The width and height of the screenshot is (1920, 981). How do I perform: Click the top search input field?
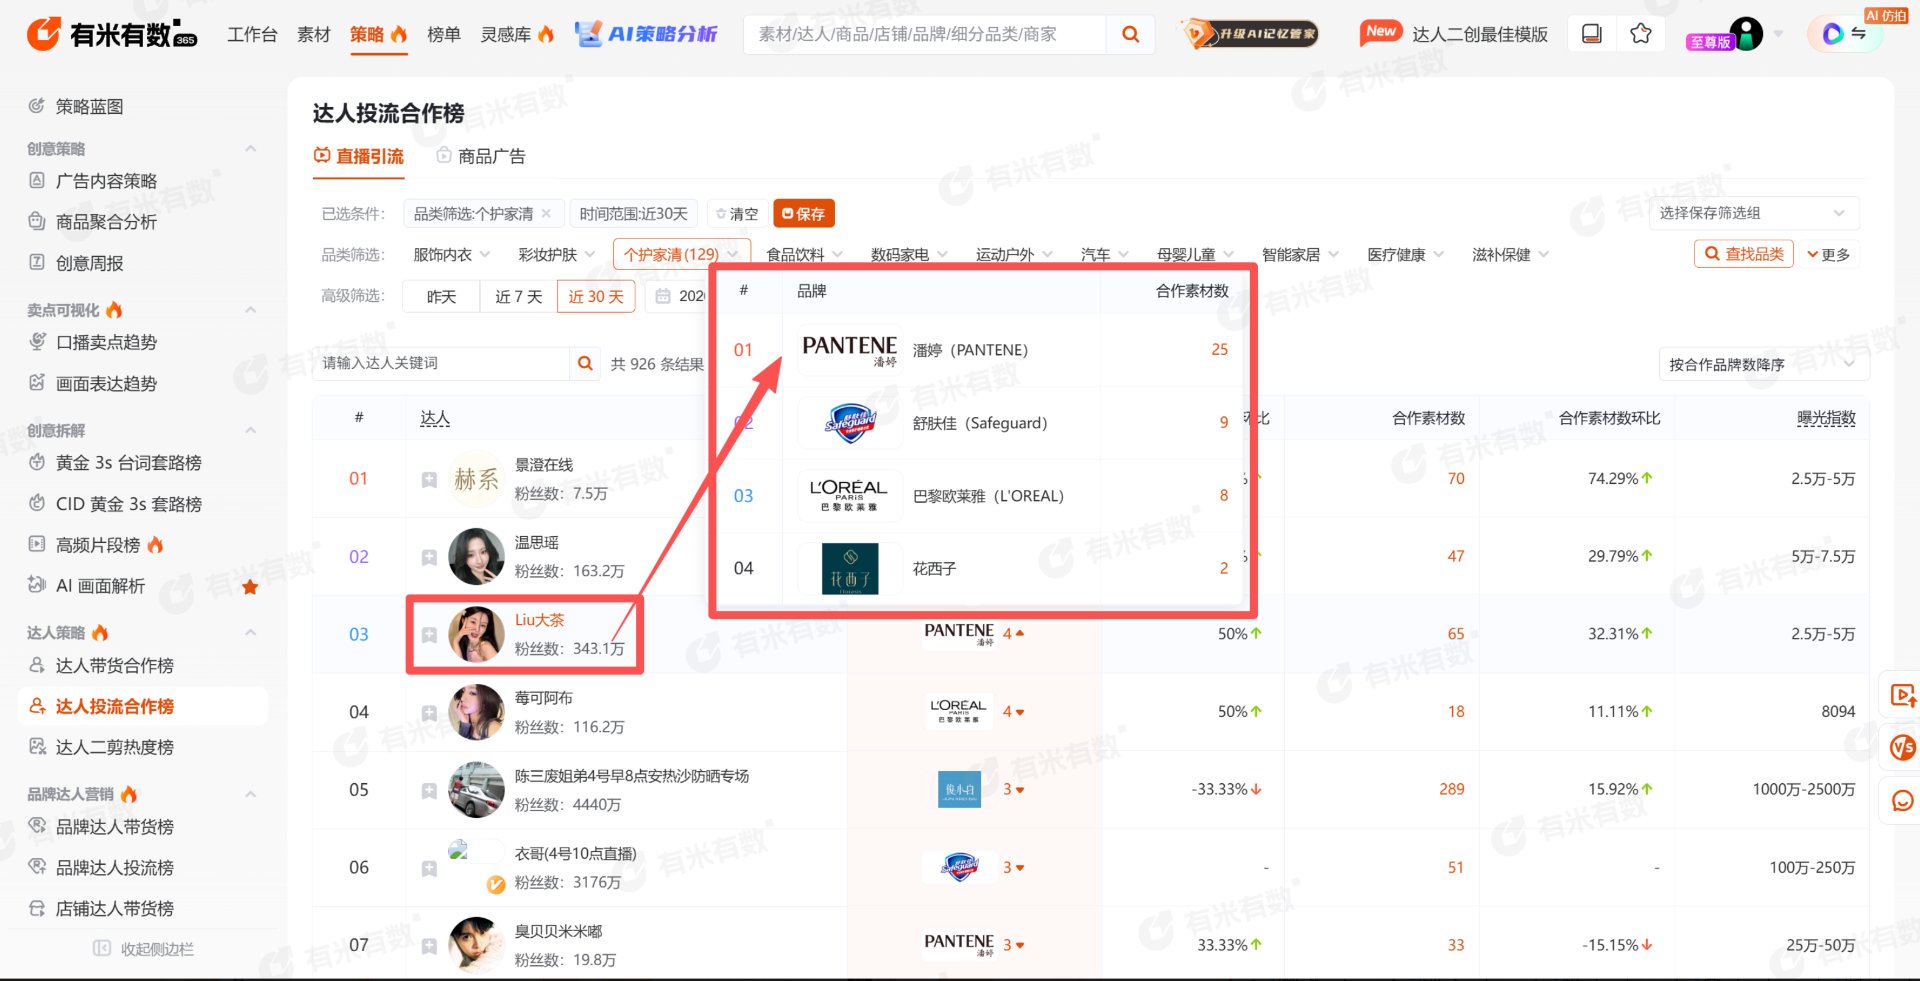(x=925, y=34)
